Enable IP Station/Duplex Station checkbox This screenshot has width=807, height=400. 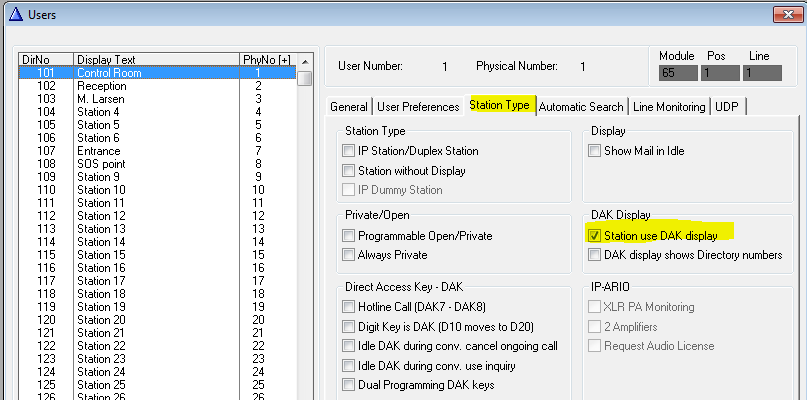[x=349, y=151]
